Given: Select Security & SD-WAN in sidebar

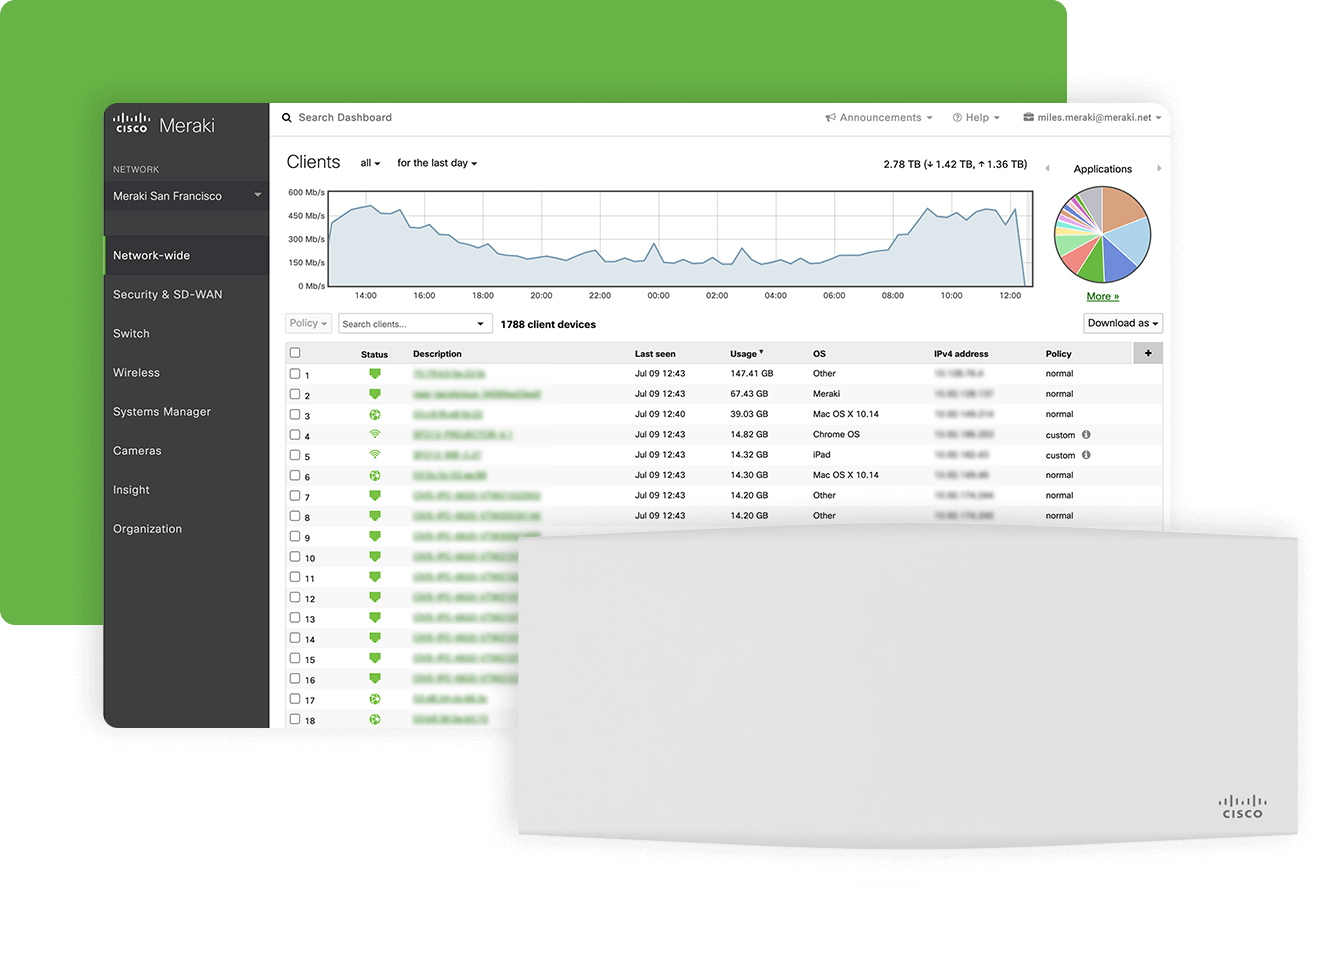Looking at the screenshot, I should 167,295.
